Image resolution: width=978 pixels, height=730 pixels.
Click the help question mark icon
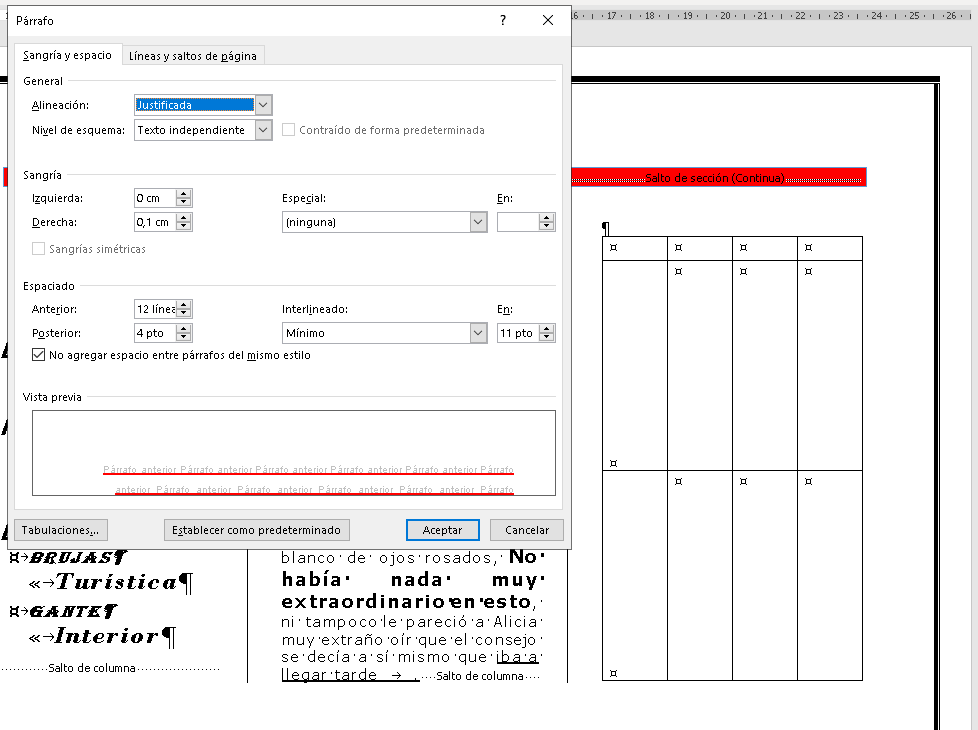(x=503, y=21)
